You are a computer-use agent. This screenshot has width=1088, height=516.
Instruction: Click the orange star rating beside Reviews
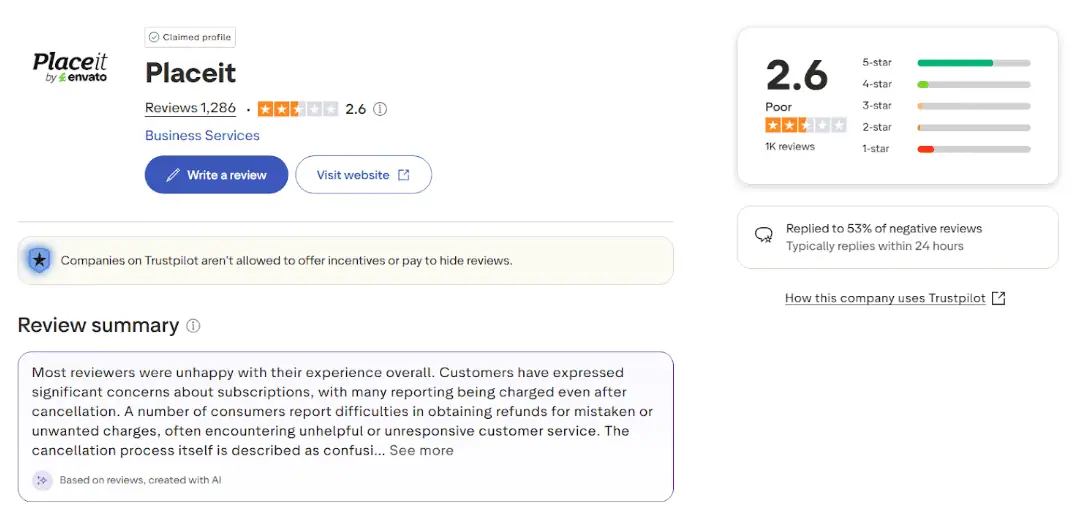[297, 109]
